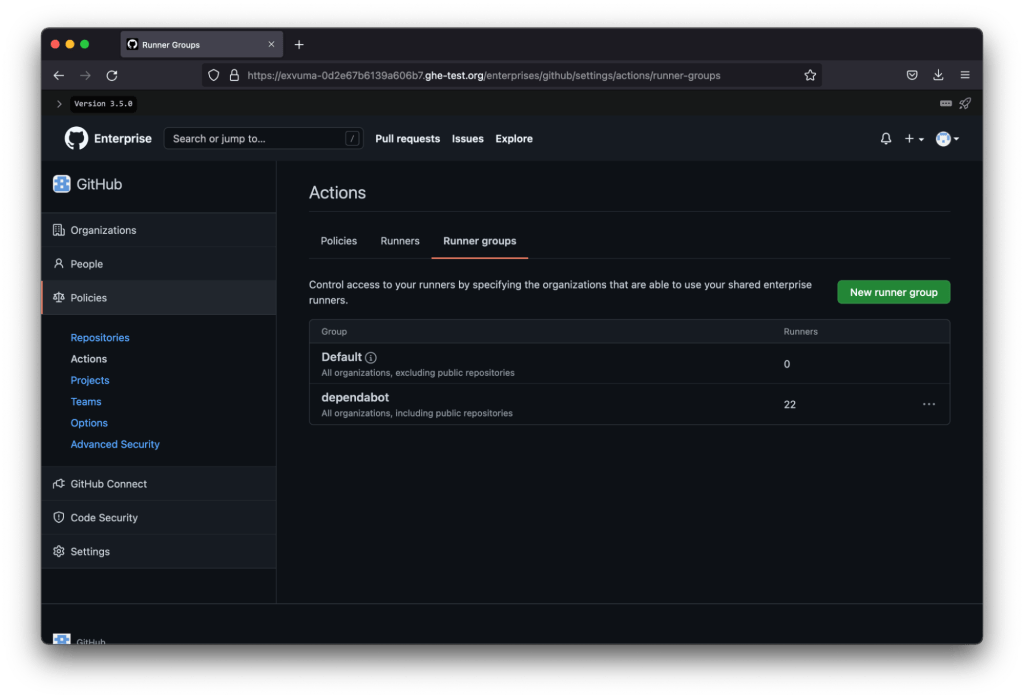The width and height of the screenshot is (1024, 699).
Task: Open the dependabot group options menu
Action: click(x=928, y=404)
